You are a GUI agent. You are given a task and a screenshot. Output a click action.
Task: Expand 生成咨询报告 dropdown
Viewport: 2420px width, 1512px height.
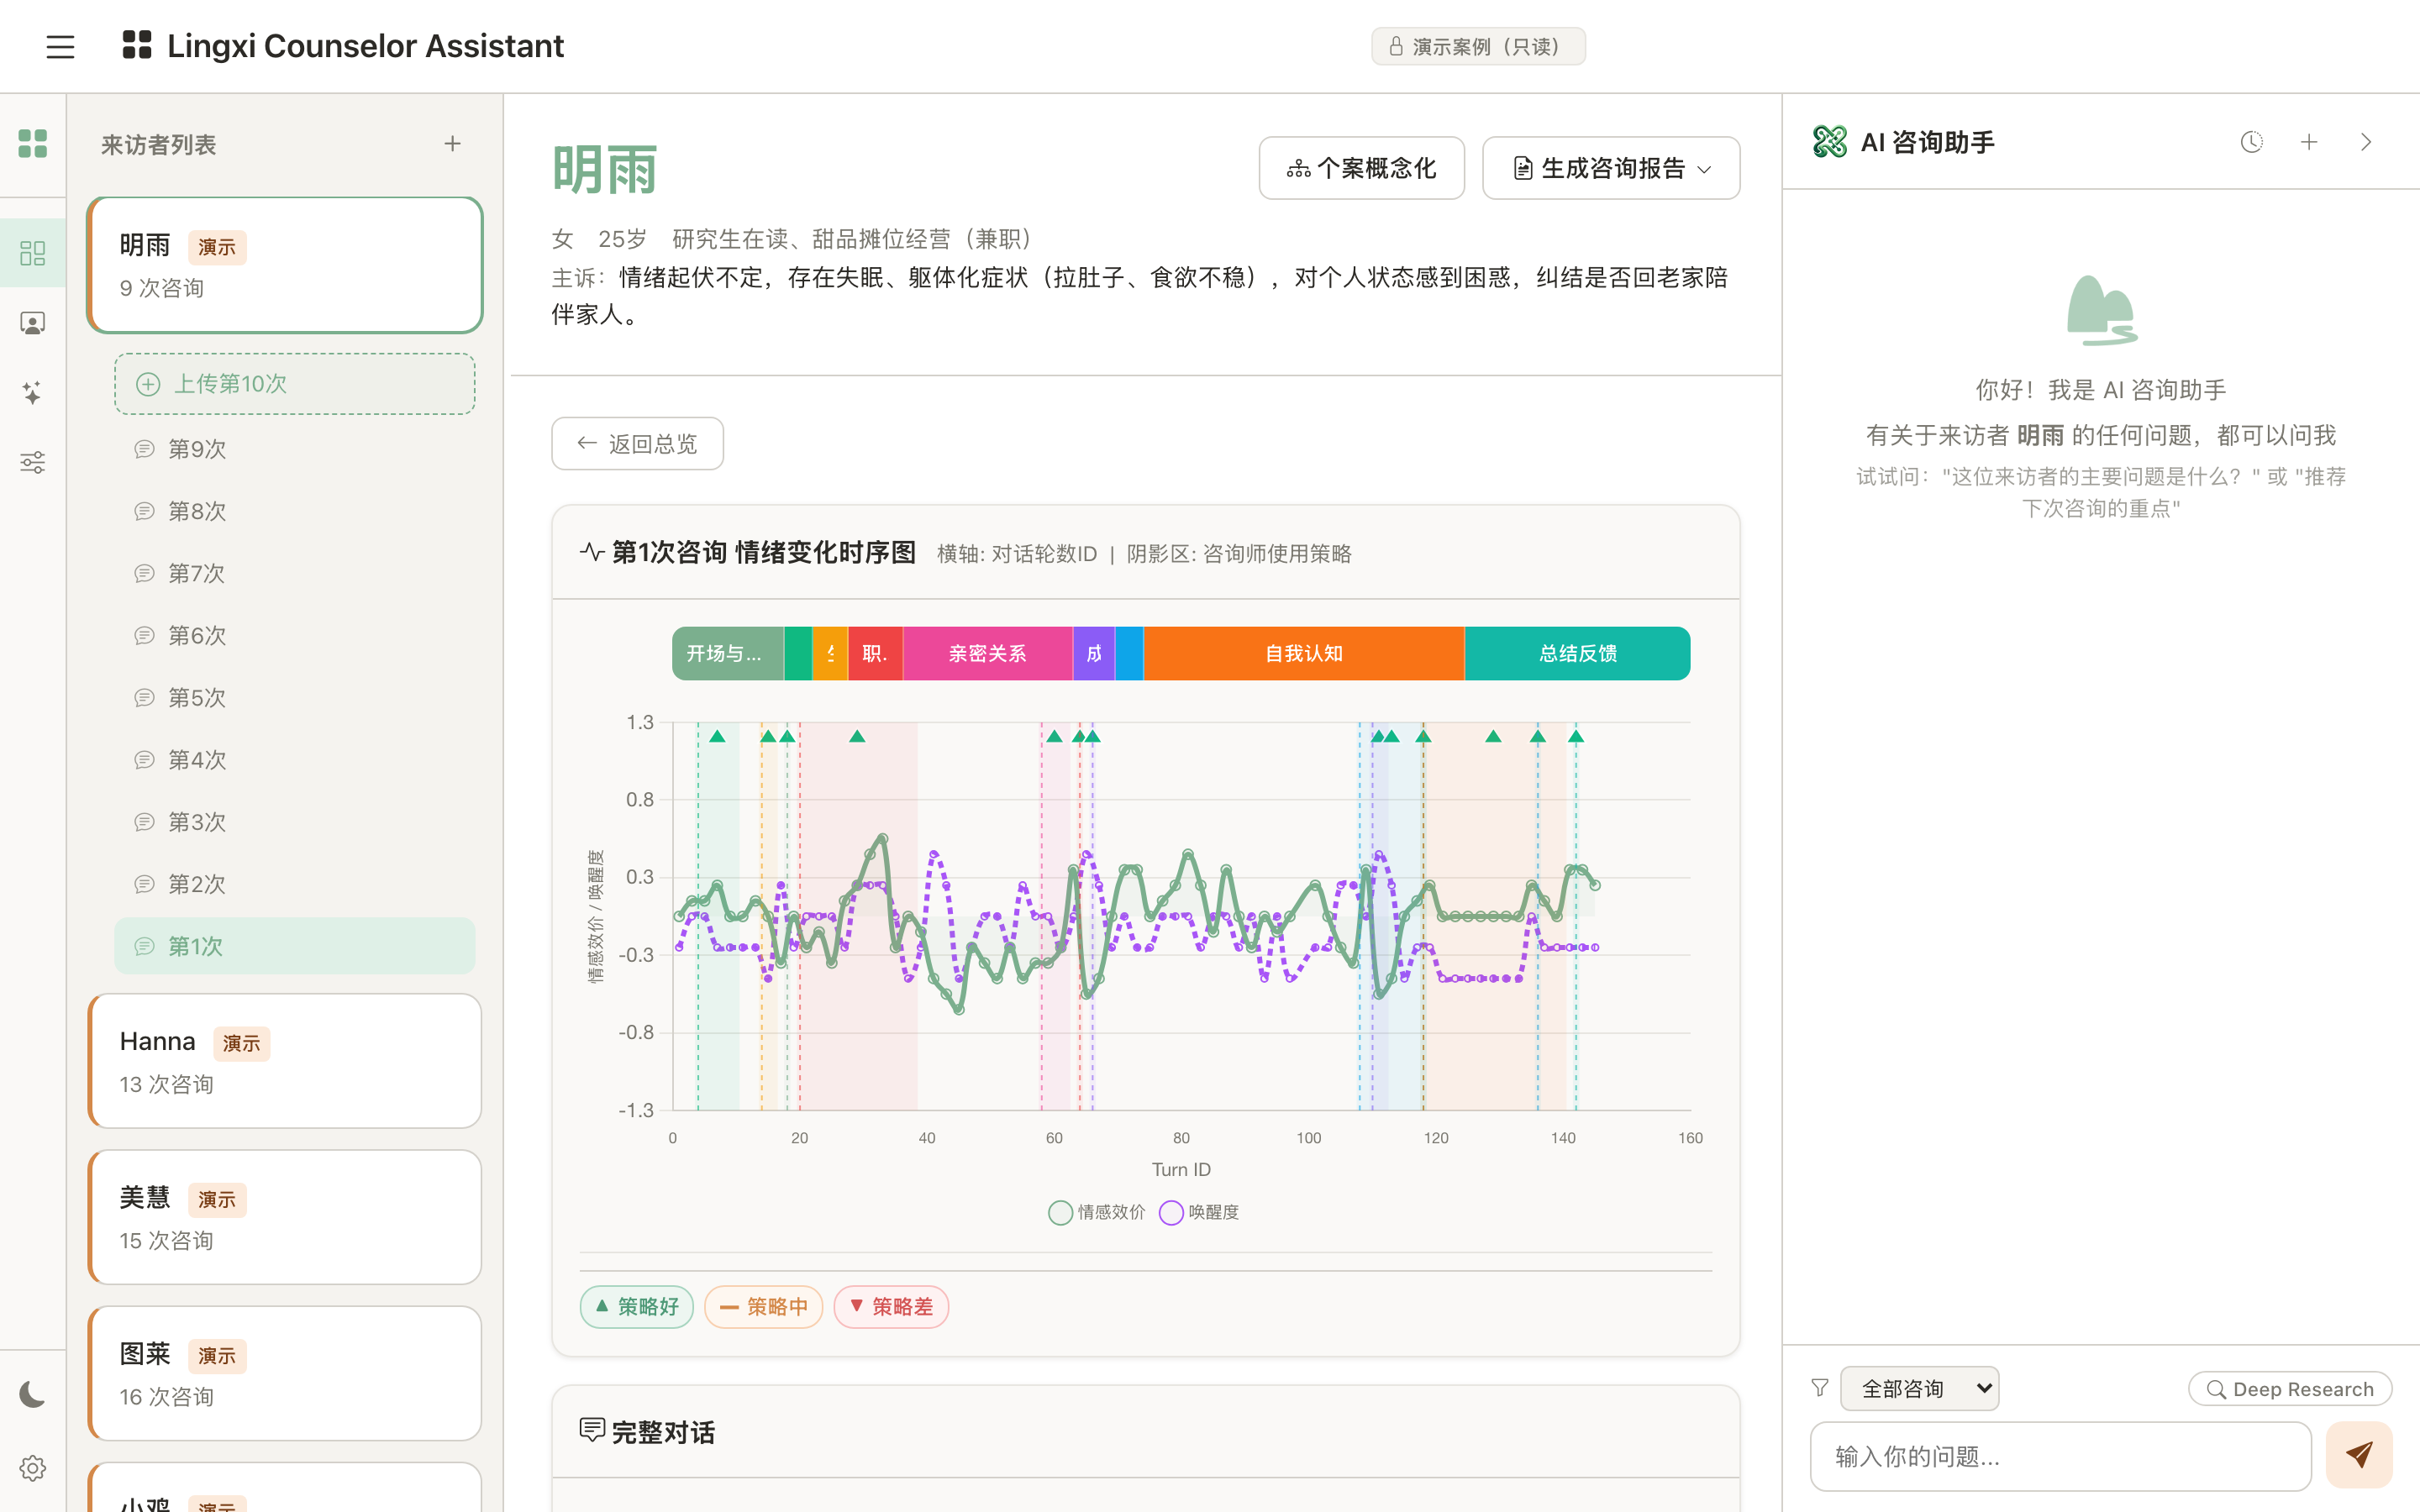tap(1611, 168)
